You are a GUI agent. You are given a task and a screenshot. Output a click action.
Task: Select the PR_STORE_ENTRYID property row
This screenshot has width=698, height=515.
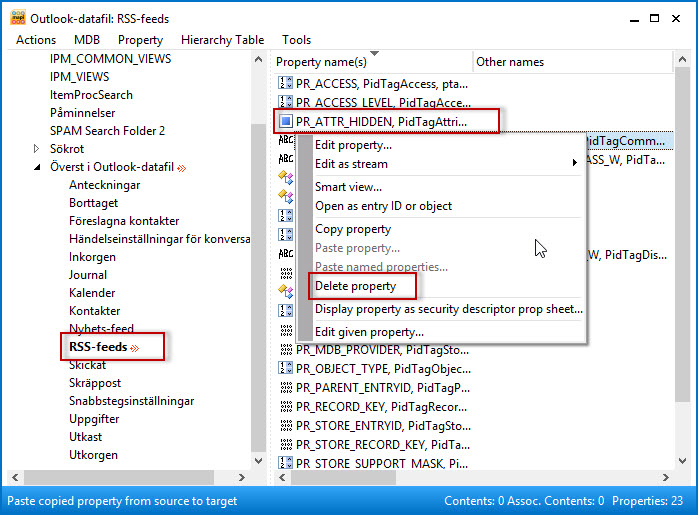coord(383,426)
